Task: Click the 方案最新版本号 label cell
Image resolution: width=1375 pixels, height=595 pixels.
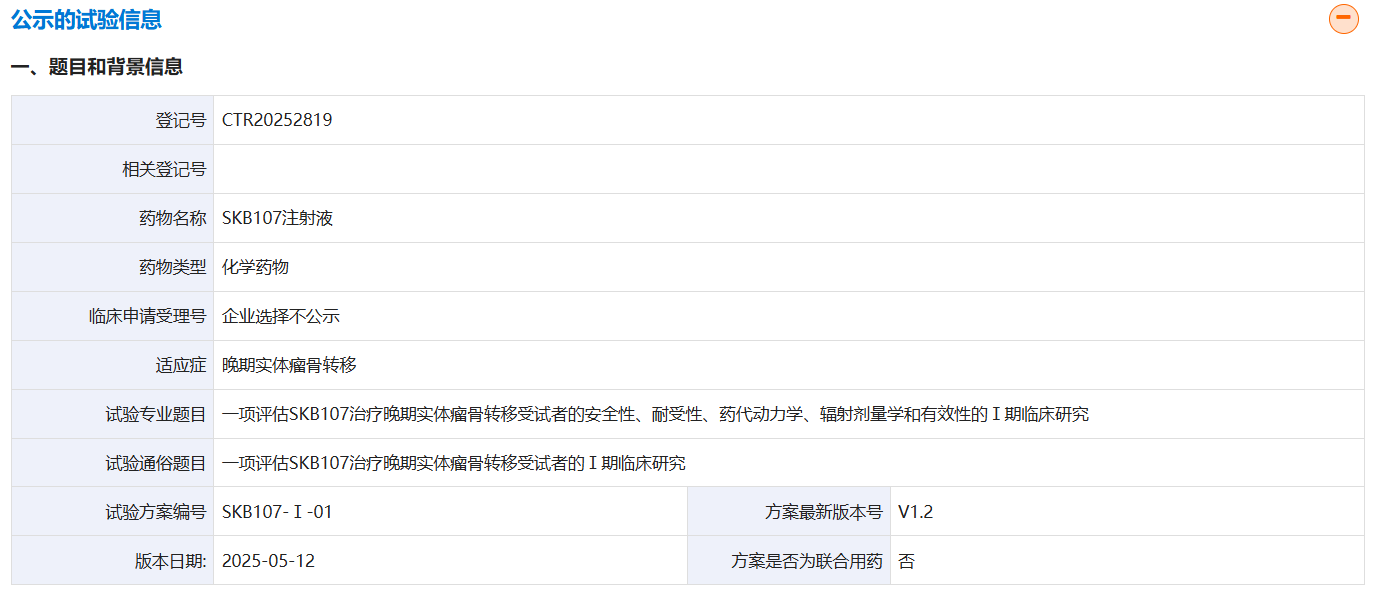Action: click(789, 512)
